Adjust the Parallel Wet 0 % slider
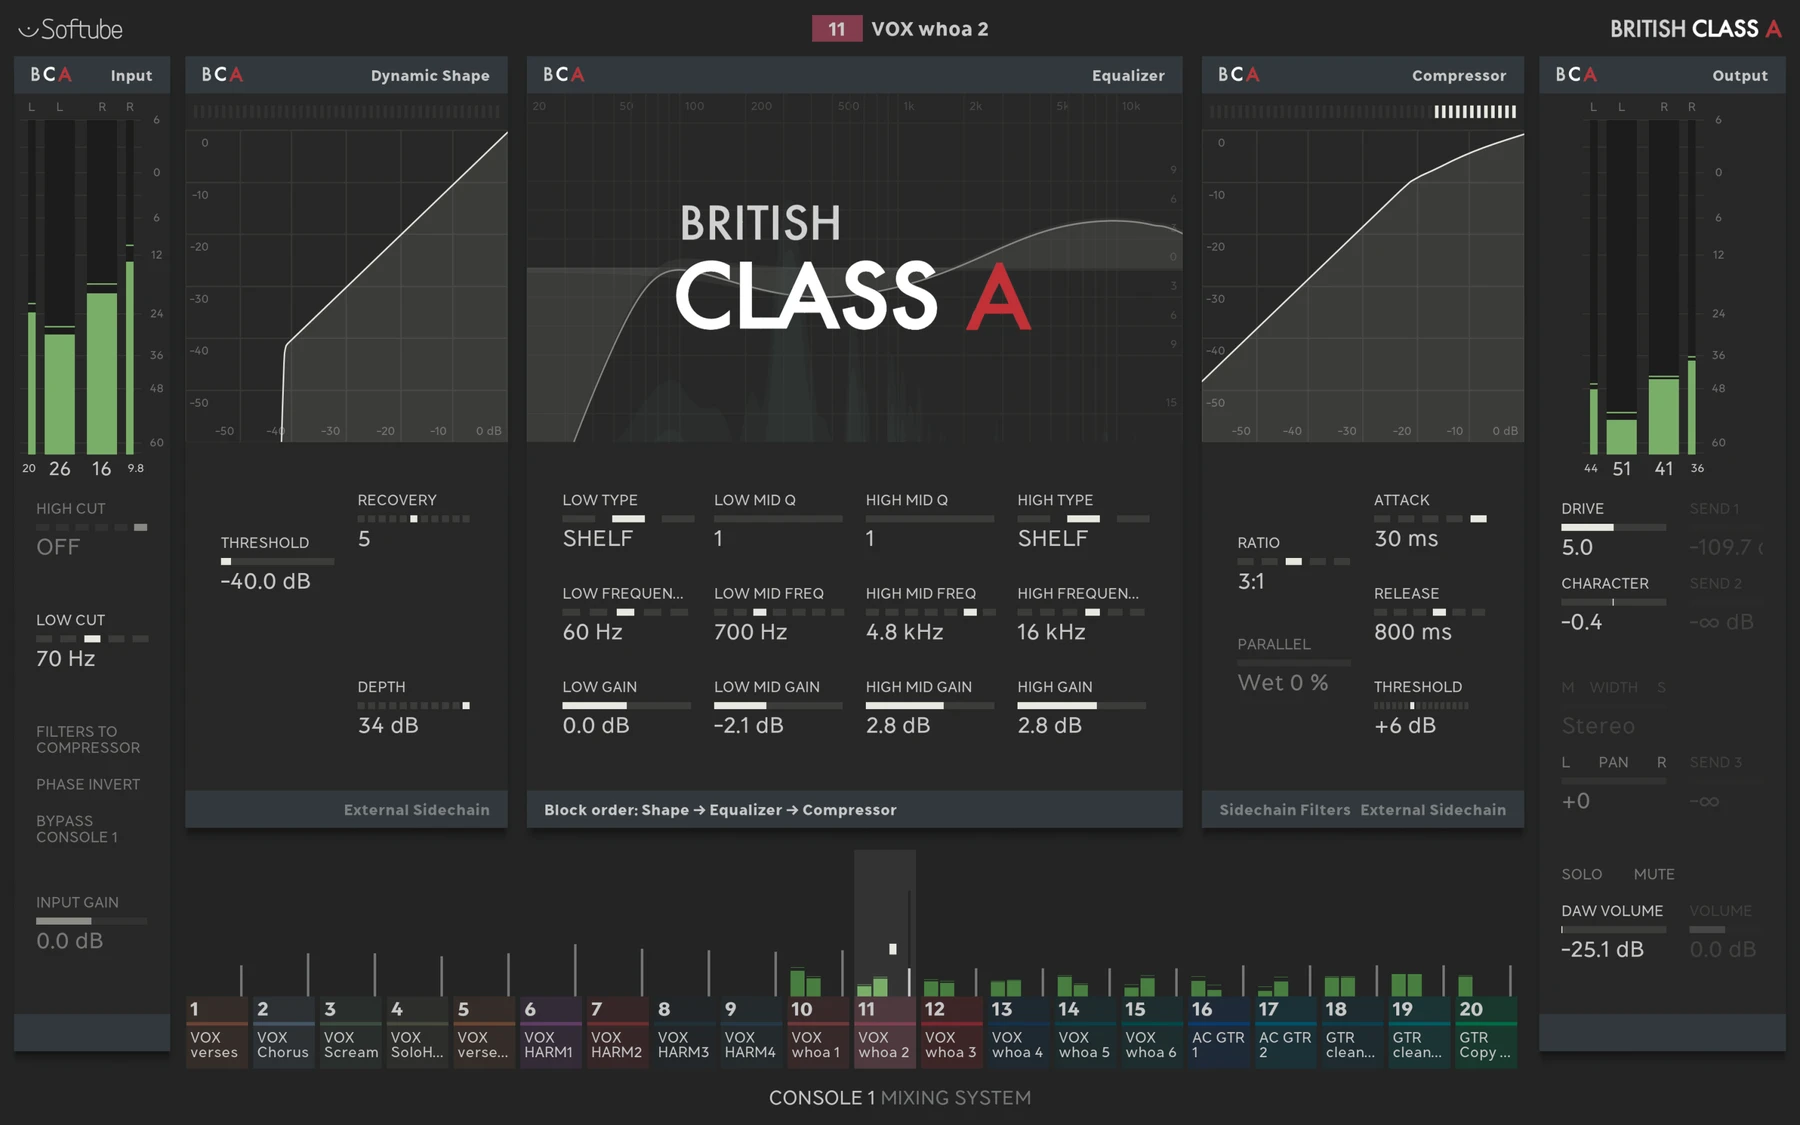Screen dimensions: 1800x1125 point(1294,662)
